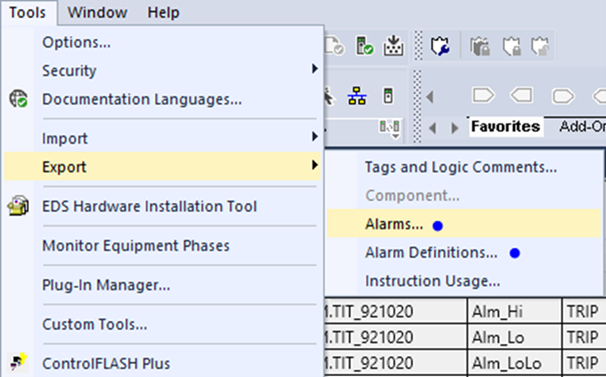
Task: Insert the right-pointing pentagon reference element
Action: click(x=483, y=95)
